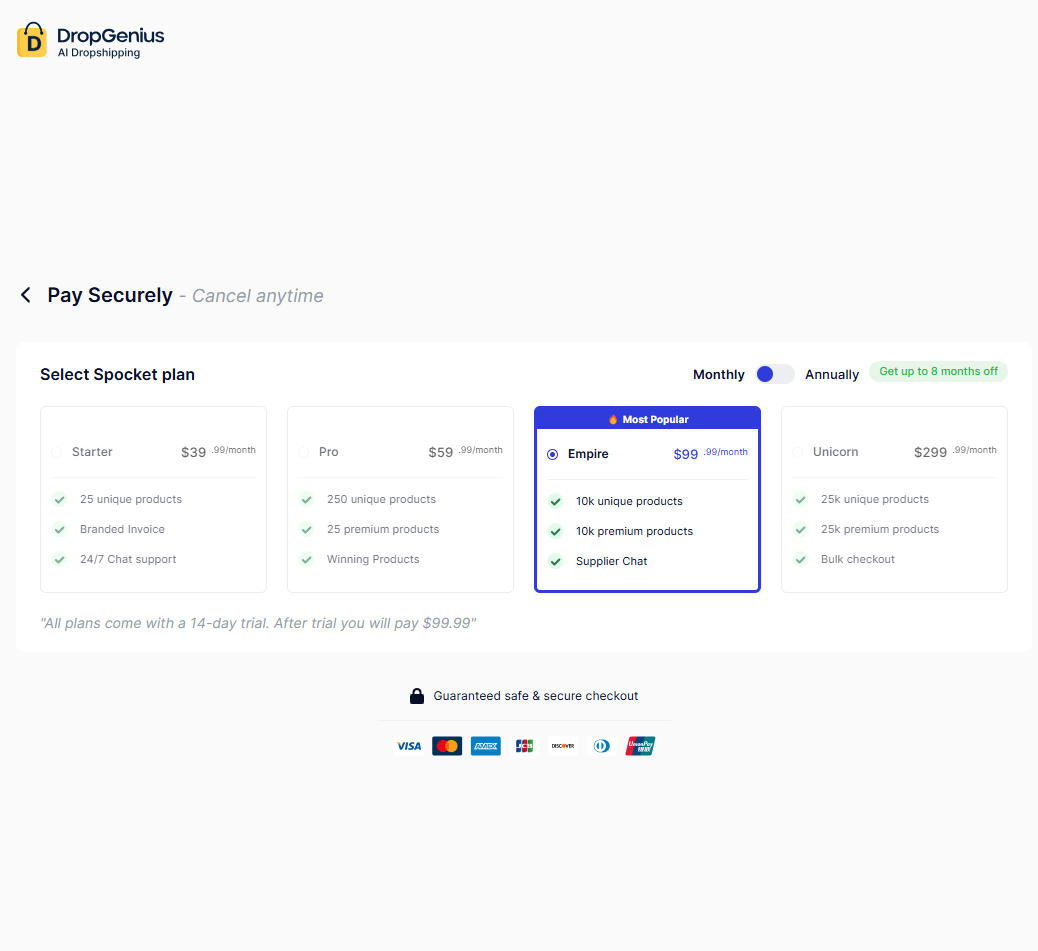Select the Starter plan radio button

coord(57,452)
